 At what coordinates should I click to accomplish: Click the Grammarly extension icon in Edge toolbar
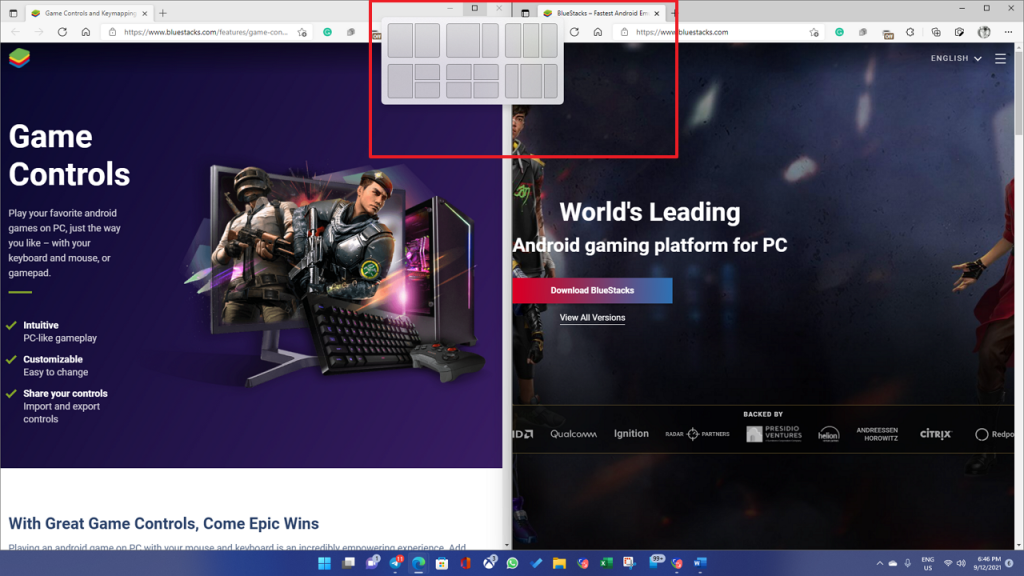(x=839, y=32)
